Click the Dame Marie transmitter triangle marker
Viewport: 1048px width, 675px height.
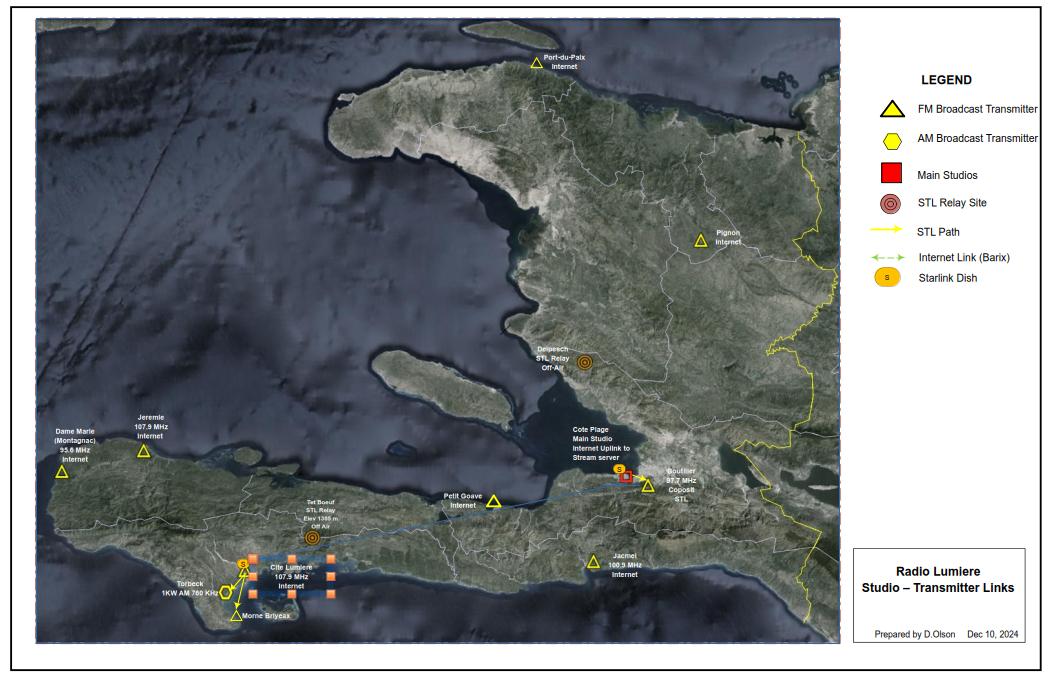point(62,472)
